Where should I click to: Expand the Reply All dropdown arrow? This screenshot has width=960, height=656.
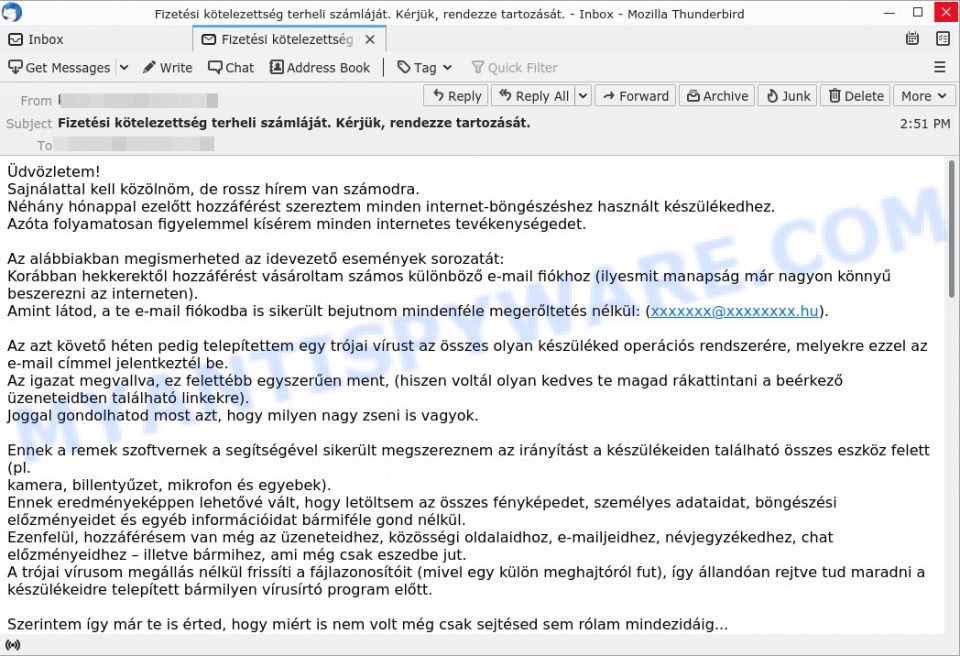click(583, 96)
